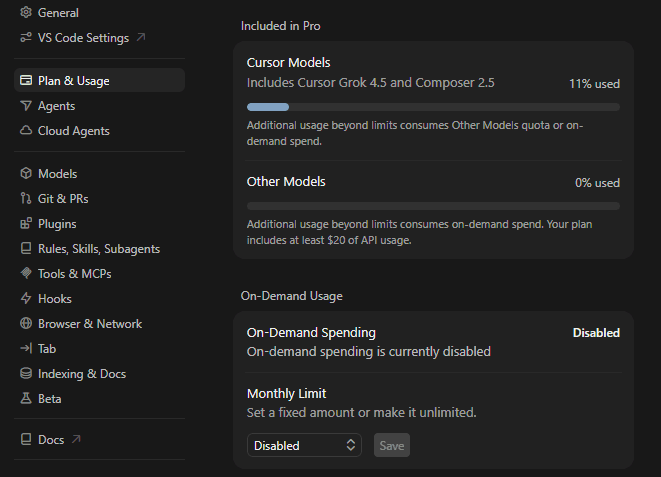The image size is (661, 477).
Task: Click the external link arrow beside VS Code Settings
Action: [x=141, y=38]
